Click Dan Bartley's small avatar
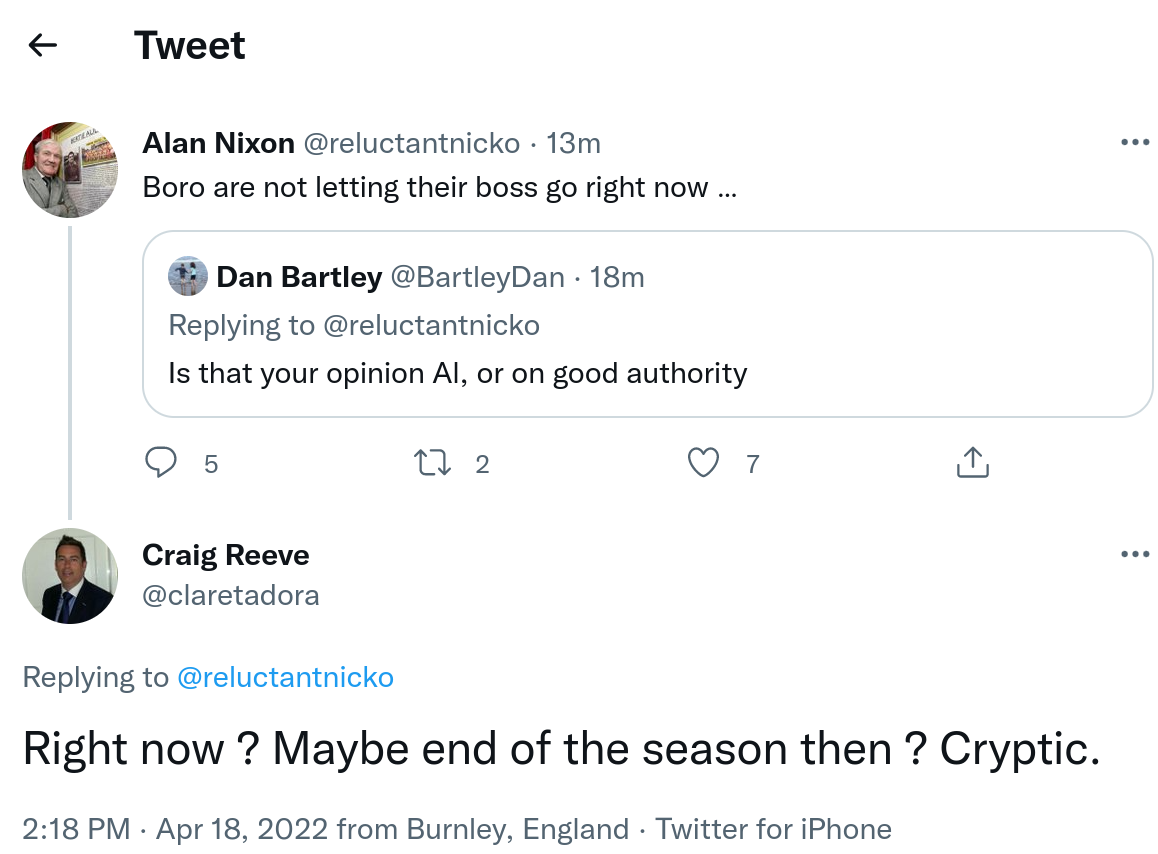The image size is (1158, 854). click(x=188, y=277)
